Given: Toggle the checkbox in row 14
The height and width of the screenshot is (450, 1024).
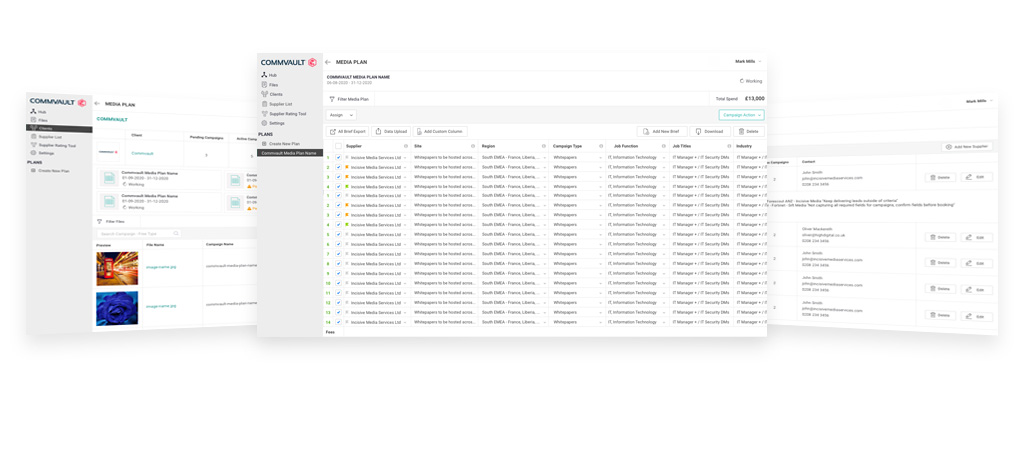Looking at the screenshot, I should (x=338, y=322).
